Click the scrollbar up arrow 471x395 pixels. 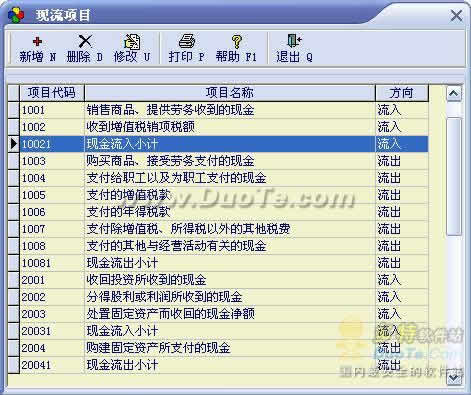(x=454, y=93)
